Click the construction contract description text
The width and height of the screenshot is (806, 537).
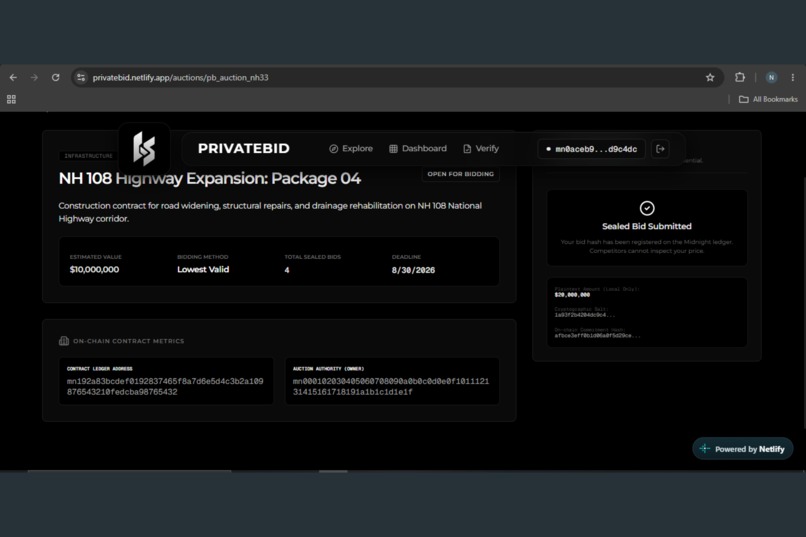[x=270, y=212]
